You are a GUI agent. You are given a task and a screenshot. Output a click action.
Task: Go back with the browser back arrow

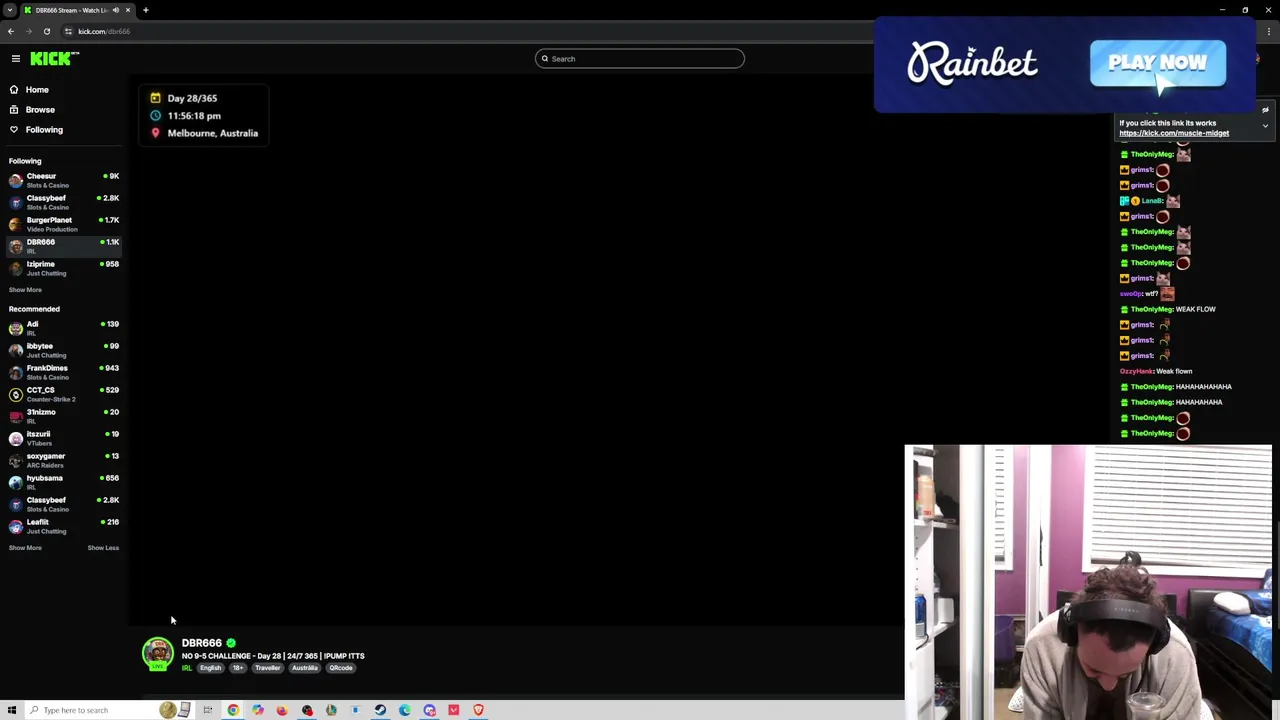coord(11,31)
